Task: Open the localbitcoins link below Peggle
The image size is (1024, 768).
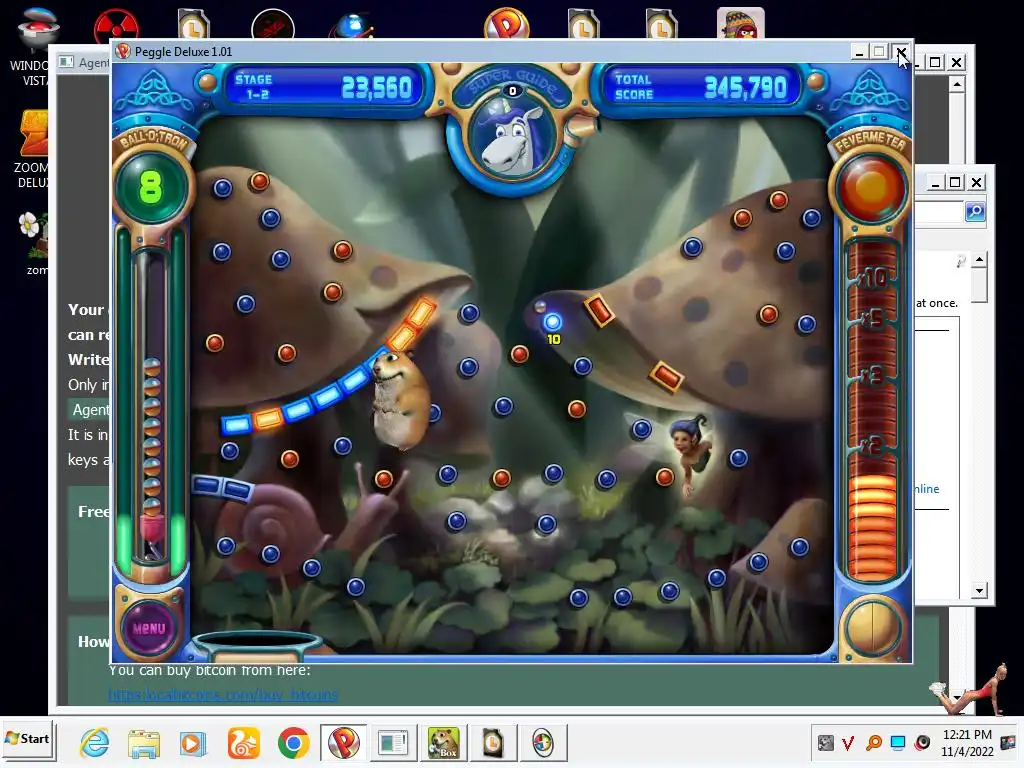Action: pos(223,695)
